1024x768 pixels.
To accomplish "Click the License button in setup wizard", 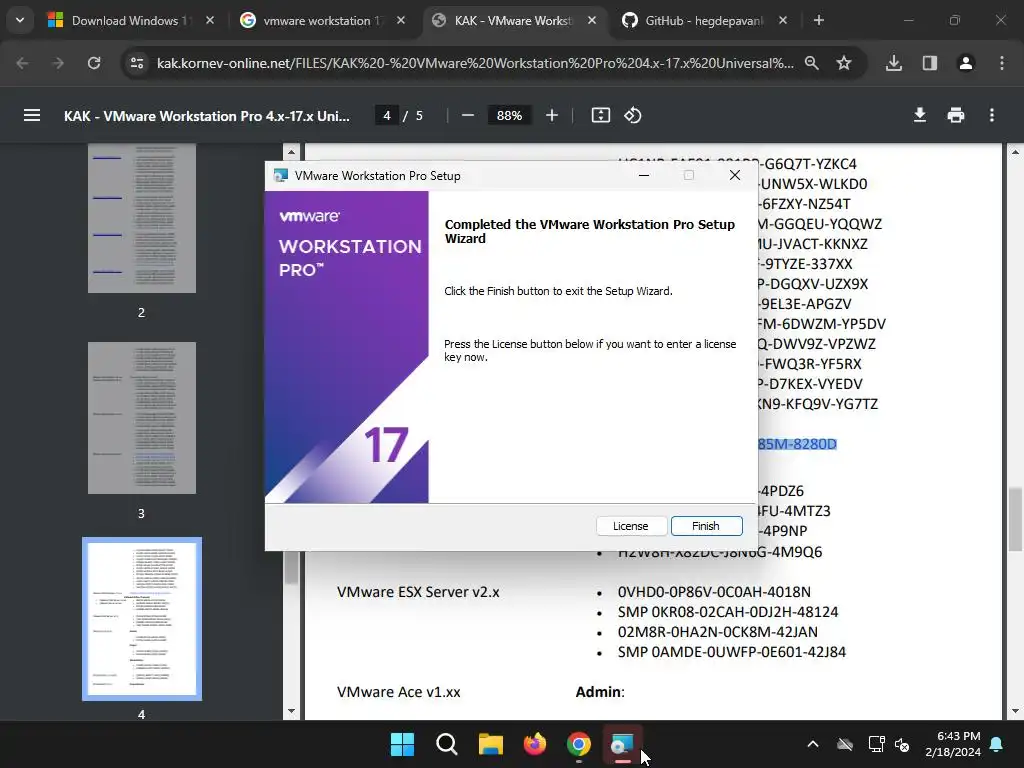I will coord(630,526).
